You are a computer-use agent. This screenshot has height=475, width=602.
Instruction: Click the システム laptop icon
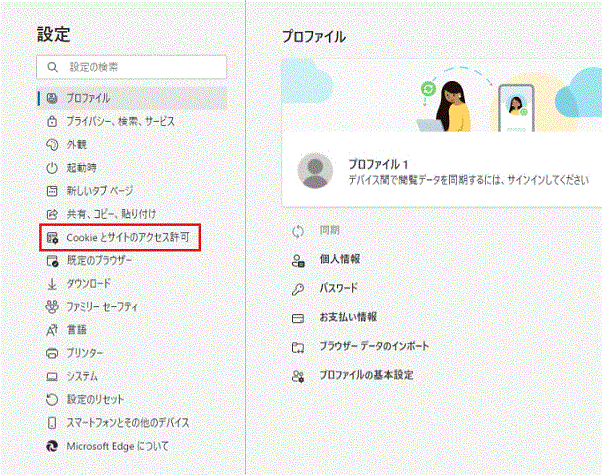(52, 377)
